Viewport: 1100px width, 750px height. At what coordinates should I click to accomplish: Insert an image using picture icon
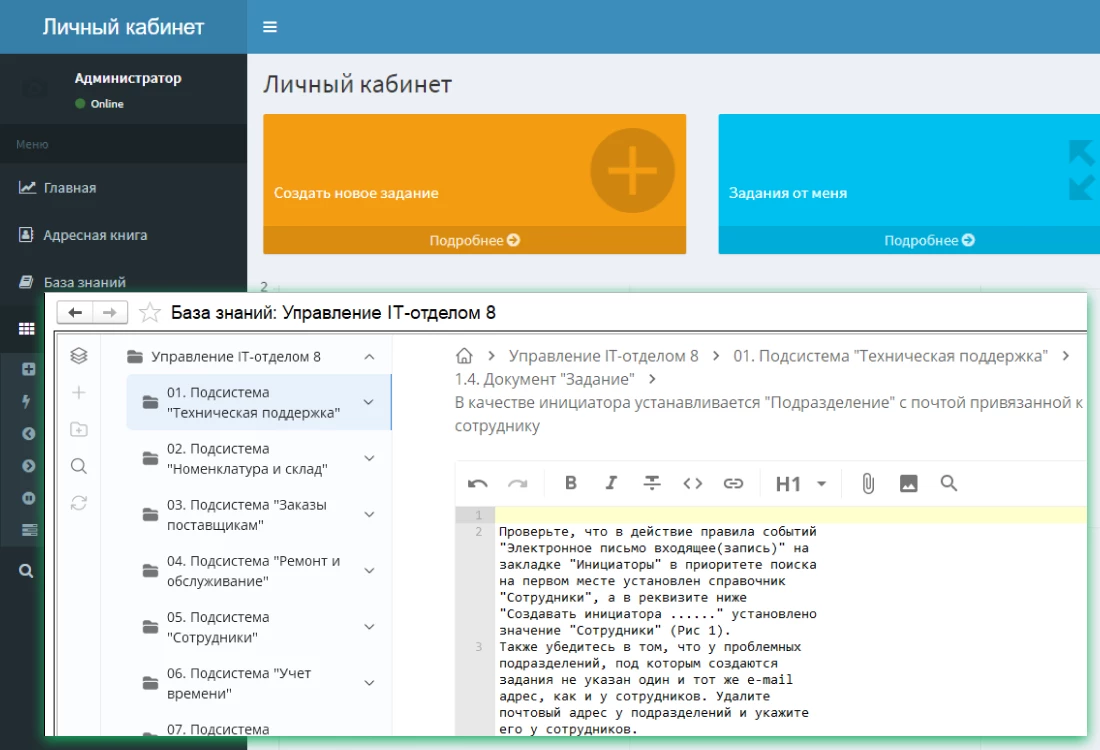908,483
